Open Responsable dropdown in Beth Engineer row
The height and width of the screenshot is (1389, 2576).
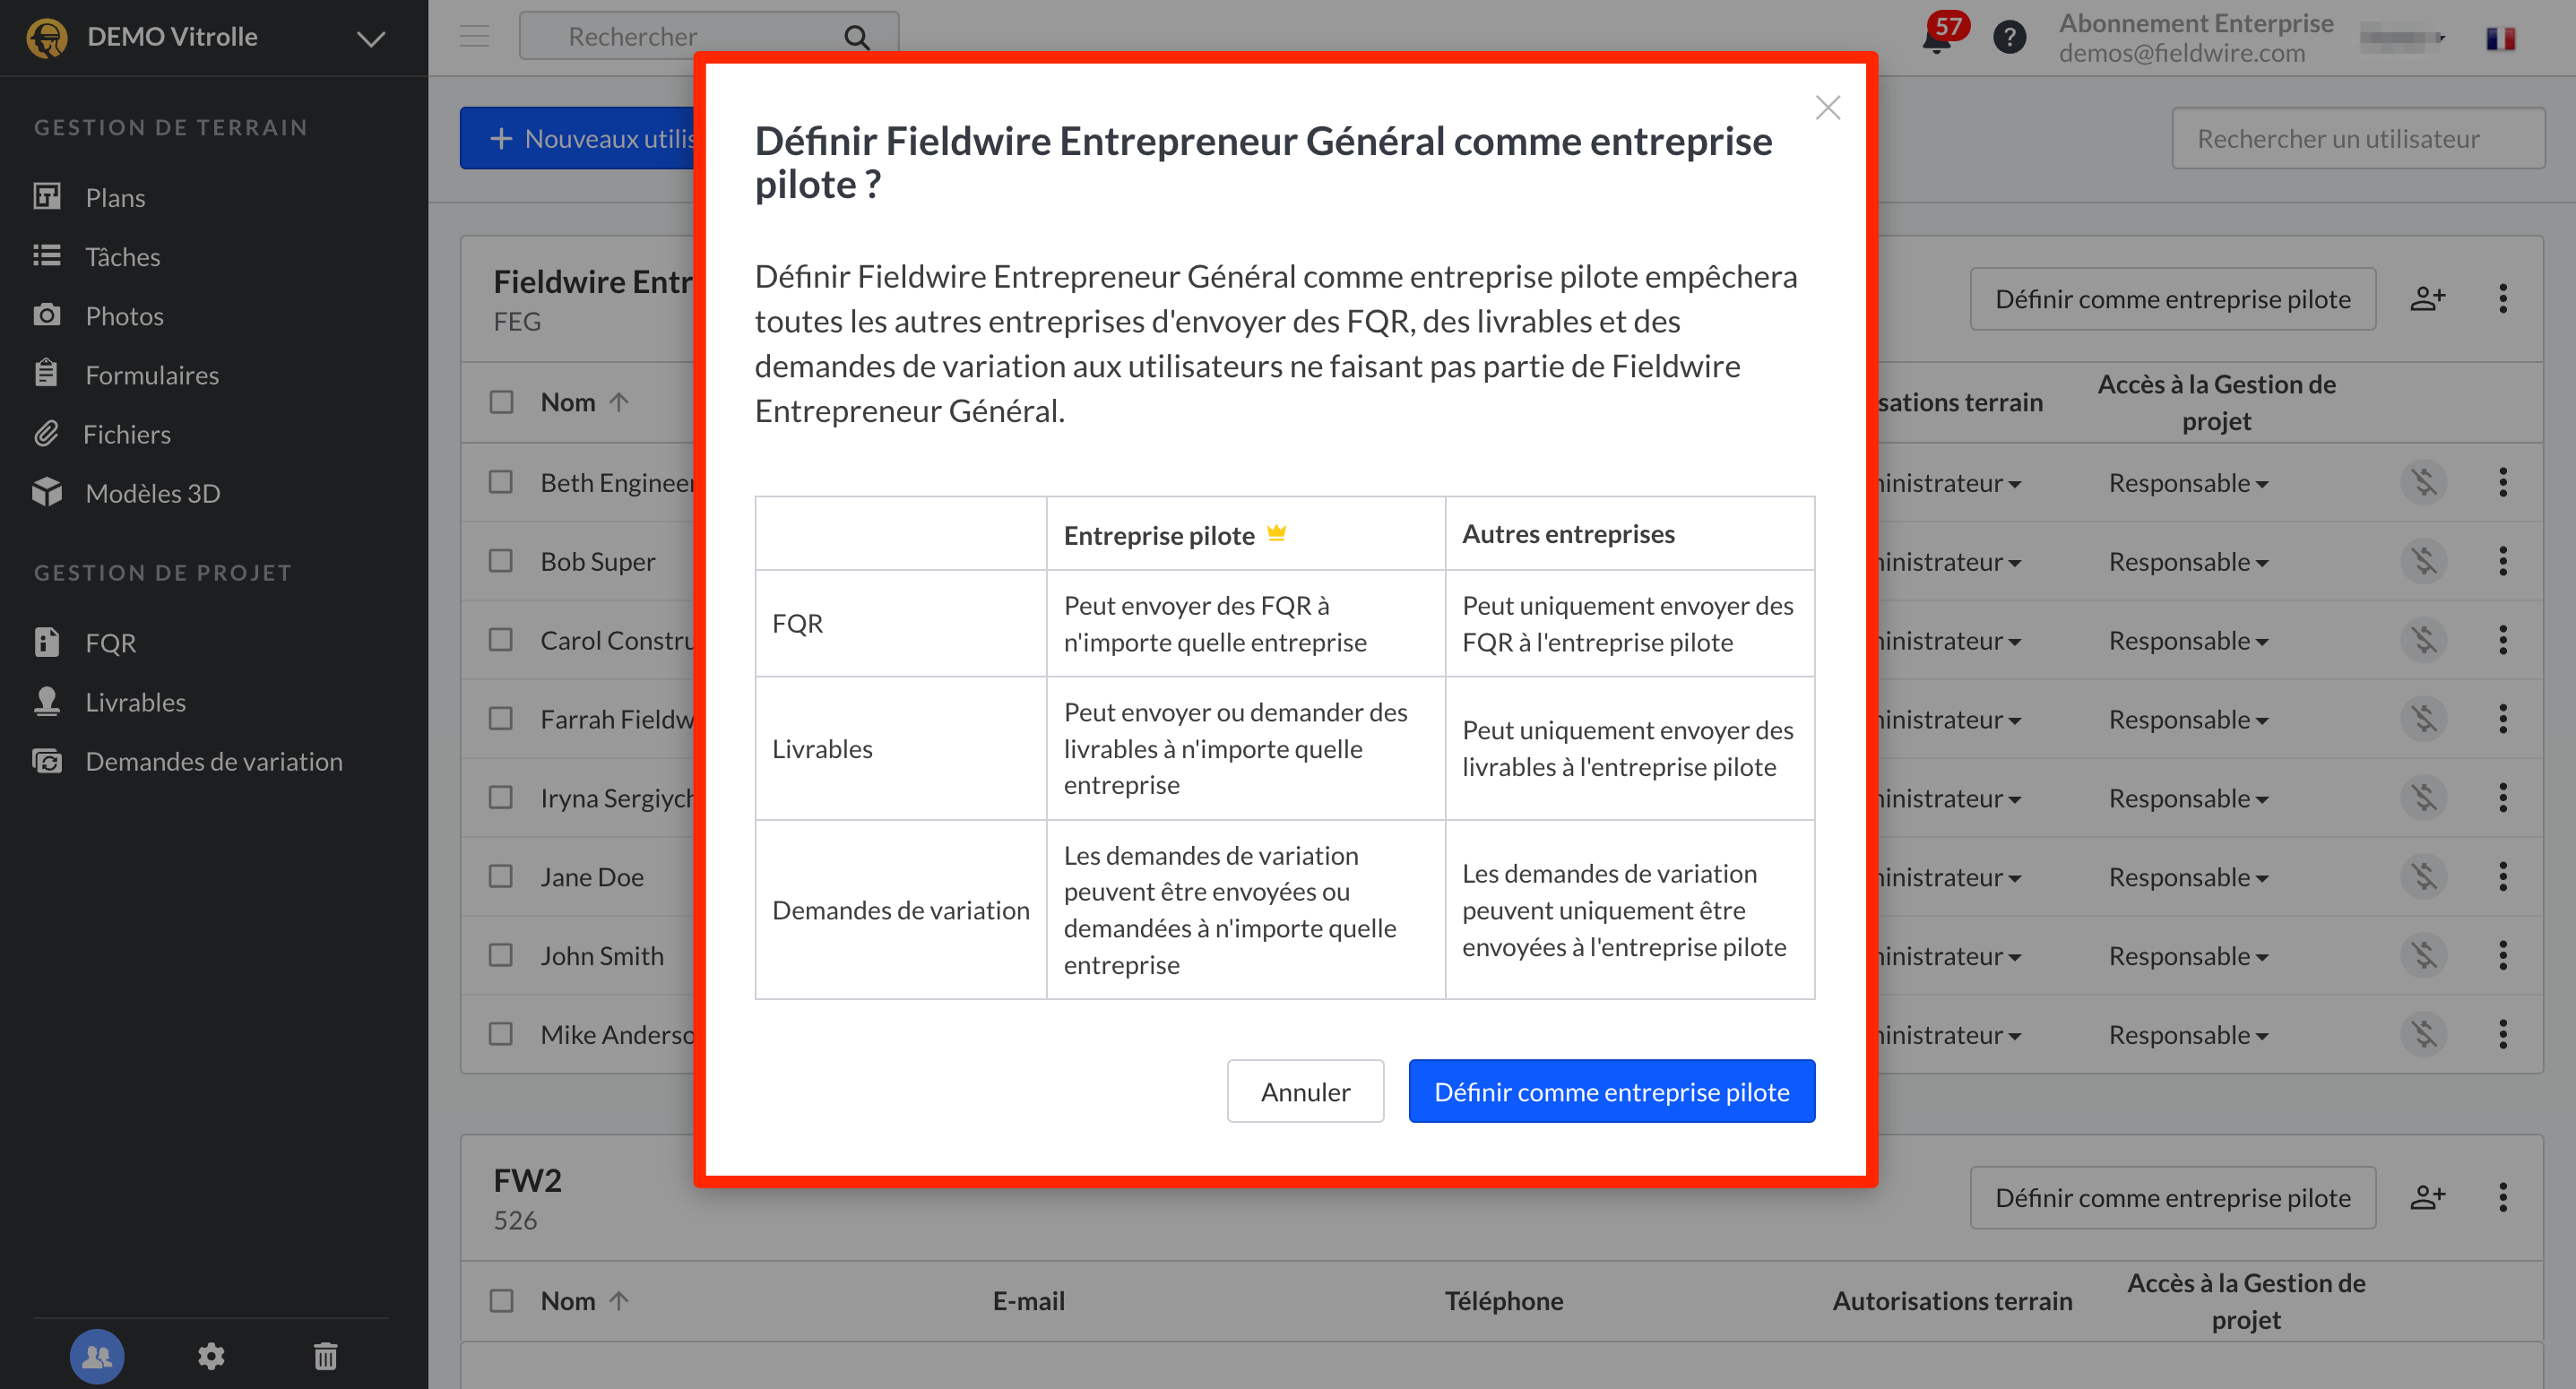pos(2188,483)
